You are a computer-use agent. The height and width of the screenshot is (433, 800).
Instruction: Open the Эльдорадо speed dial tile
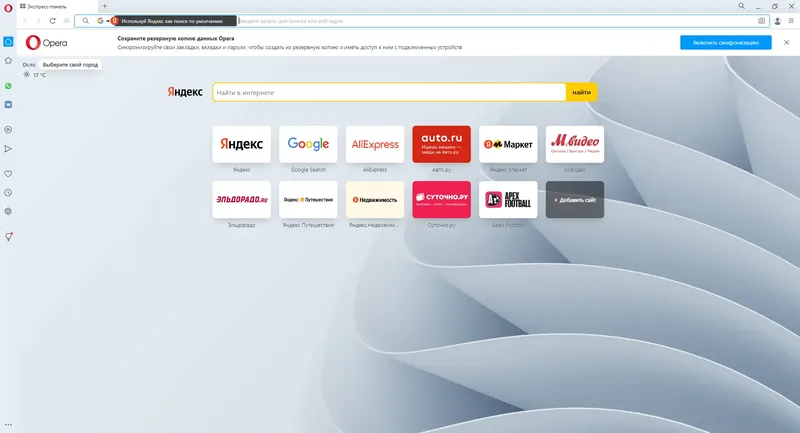tap(241, 199)
